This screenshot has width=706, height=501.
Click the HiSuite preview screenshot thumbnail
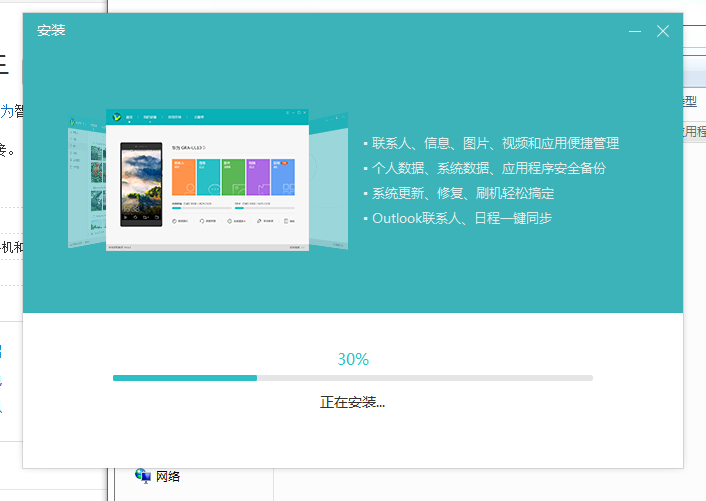208,180
